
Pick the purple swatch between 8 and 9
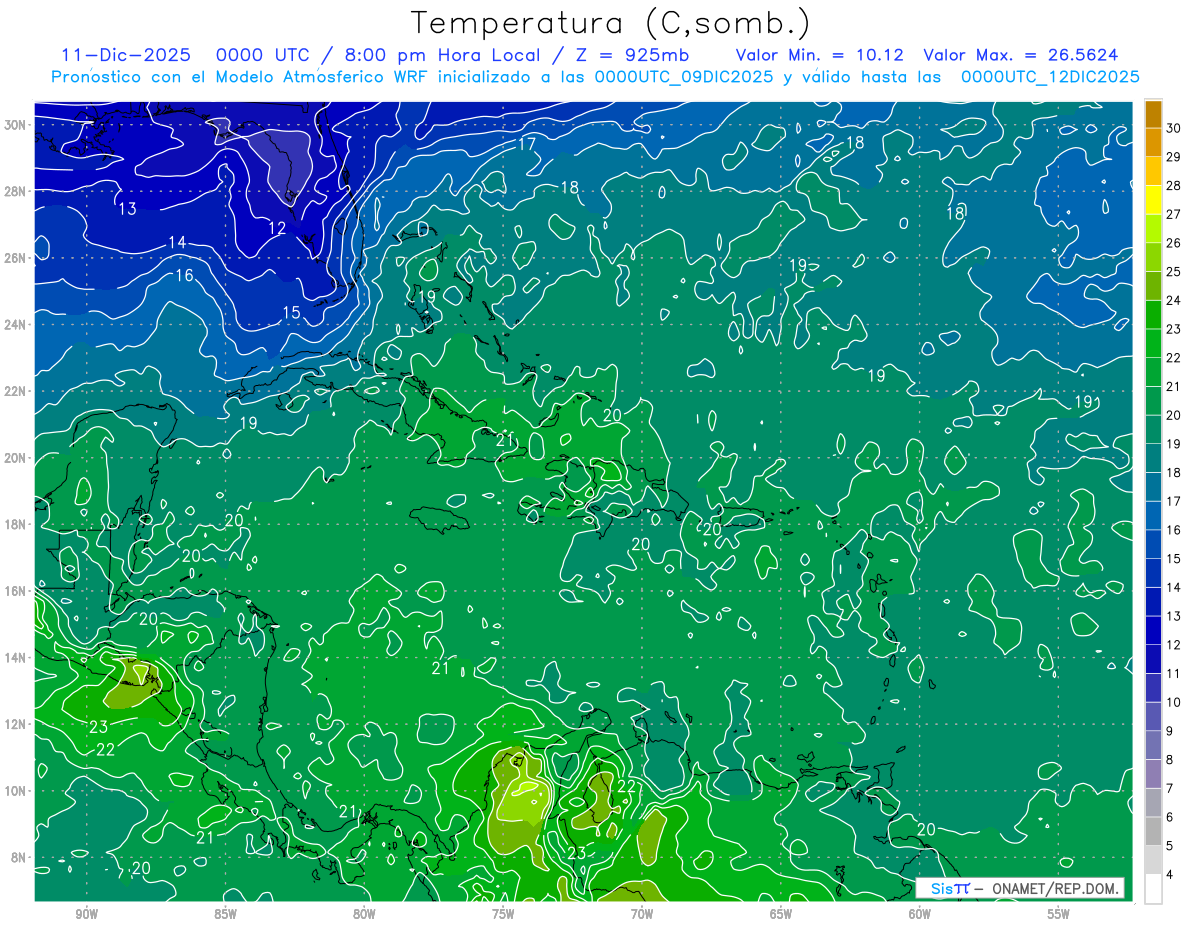tap(1153, 745)
